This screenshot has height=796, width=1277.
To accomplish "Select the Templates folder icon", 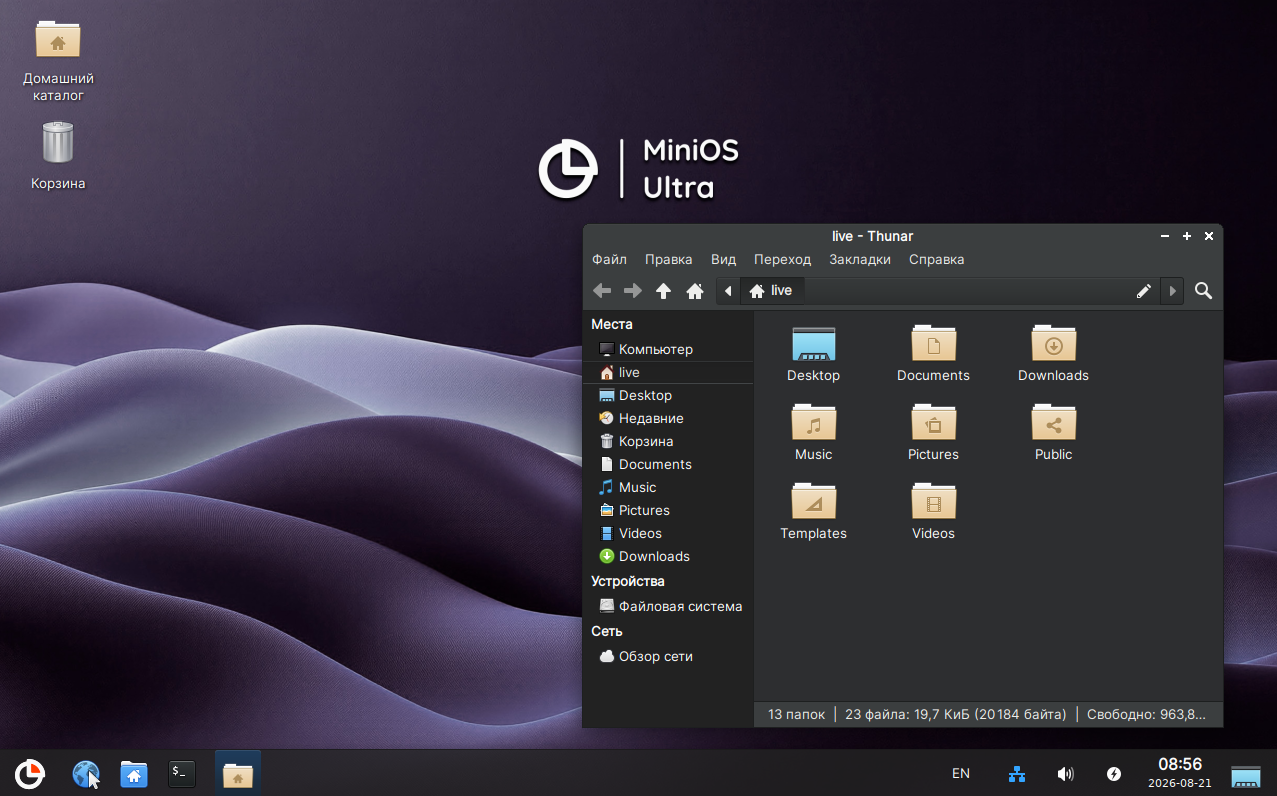I will point(813,501).
